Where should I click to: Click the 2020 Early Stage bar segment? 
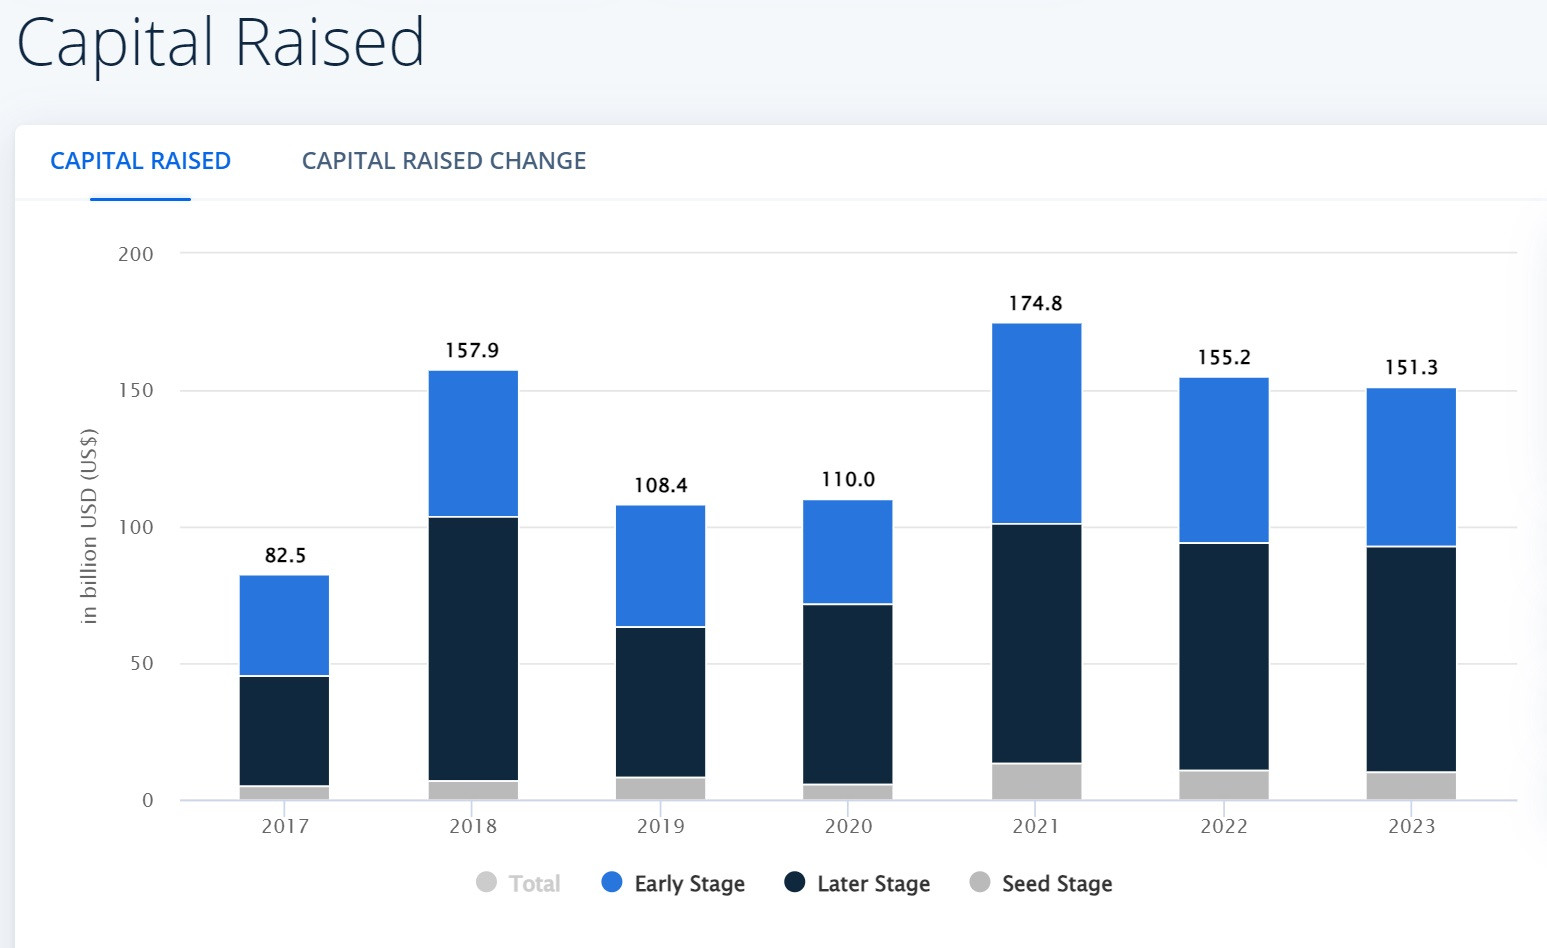coord(848,551)
